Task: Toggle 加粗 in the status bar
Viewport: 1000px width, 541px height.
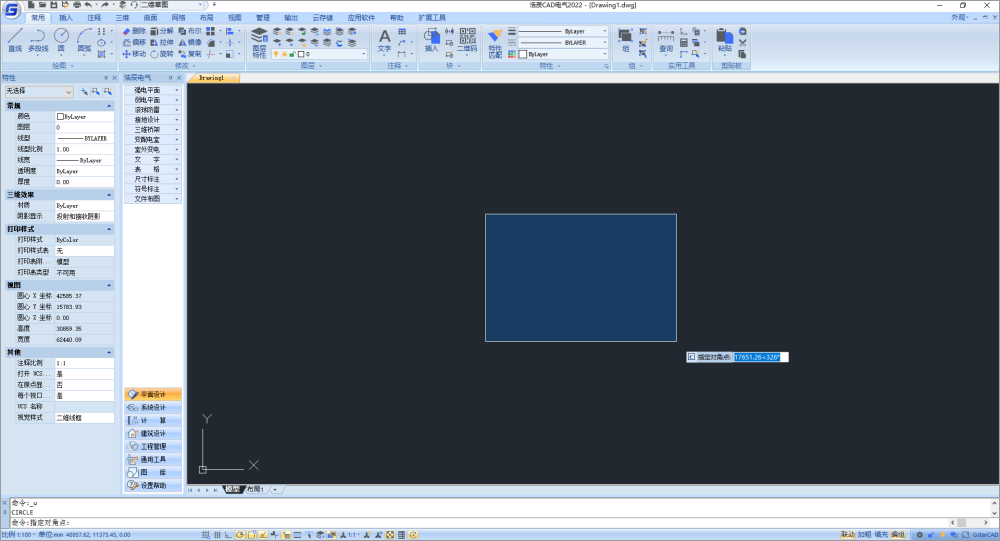Action: pyautogui.click(x=864, y=535)
